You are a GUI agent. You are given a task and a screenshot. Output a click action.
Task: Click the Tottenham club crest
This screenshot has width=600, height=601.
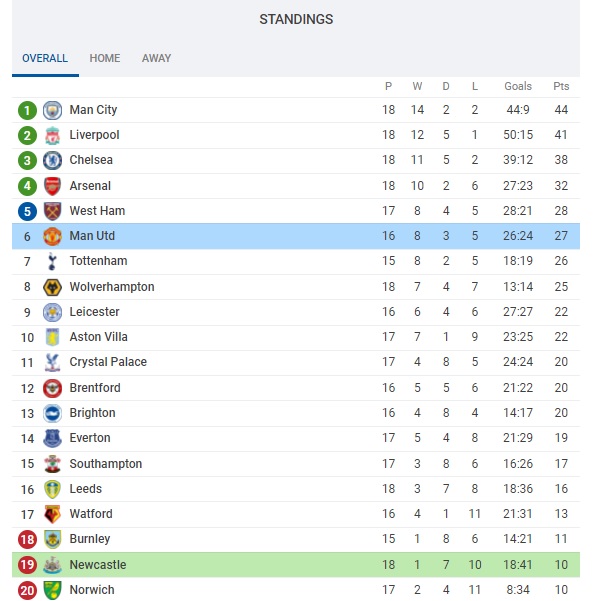tap(52, 262)
